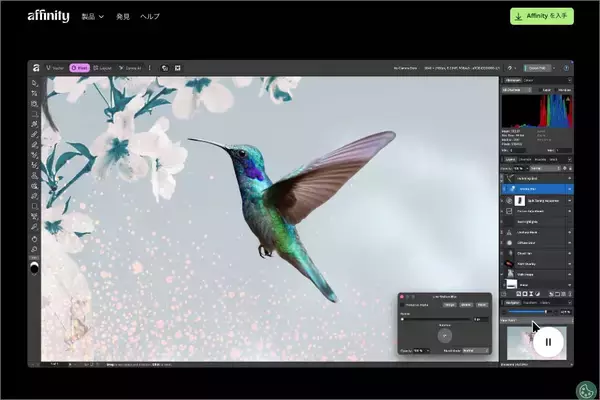Pause the video with the white round button
The image size is (600, 400).
coord(548,342)
